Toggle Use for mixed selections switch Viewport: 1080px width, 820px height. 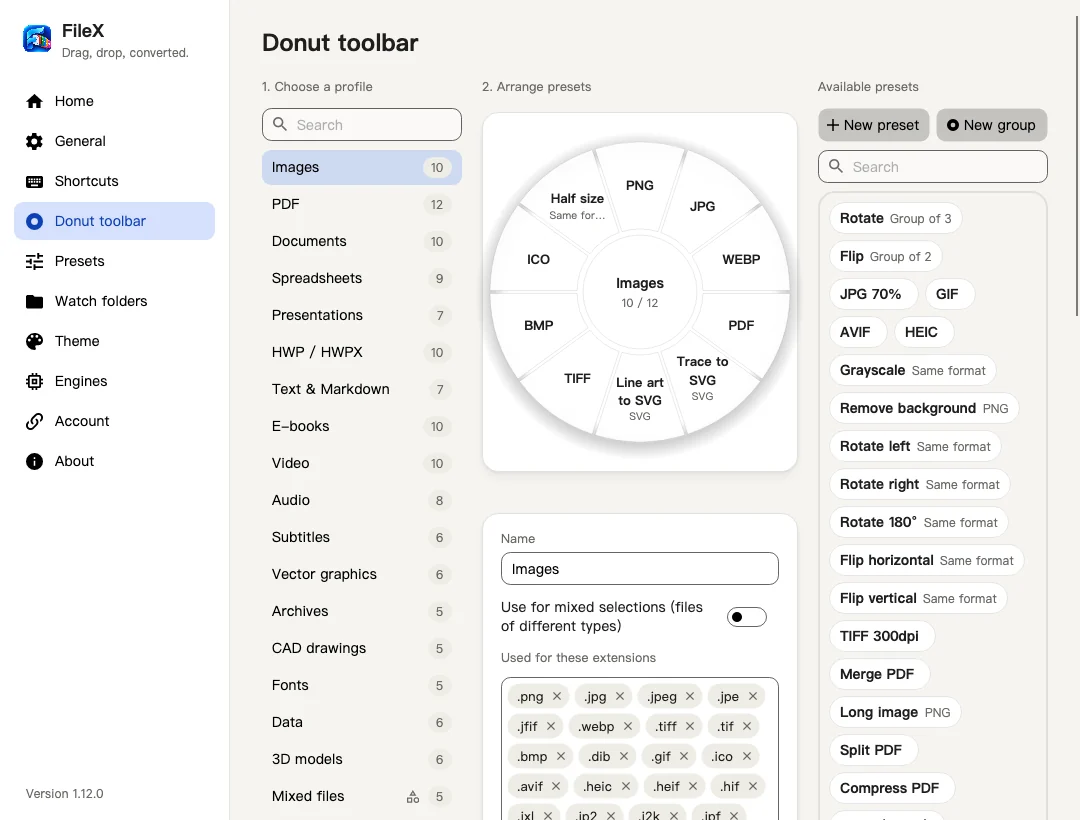point(747,617)
